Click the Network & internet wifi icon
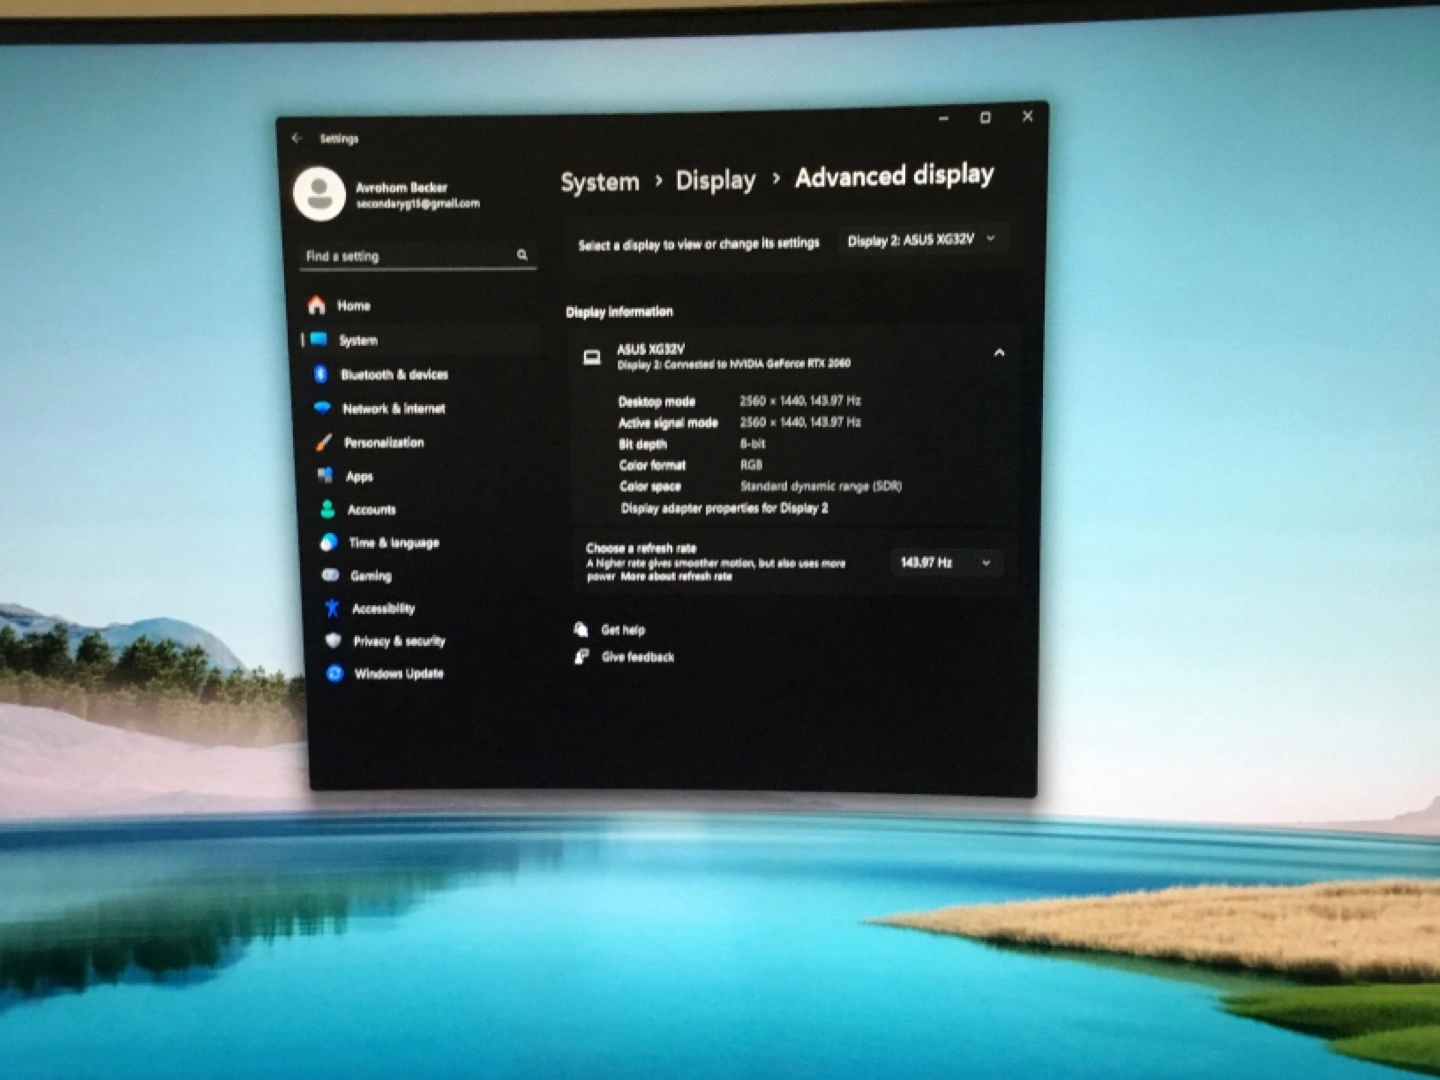Screen dimensions: 1440x1080 (322, 408)
